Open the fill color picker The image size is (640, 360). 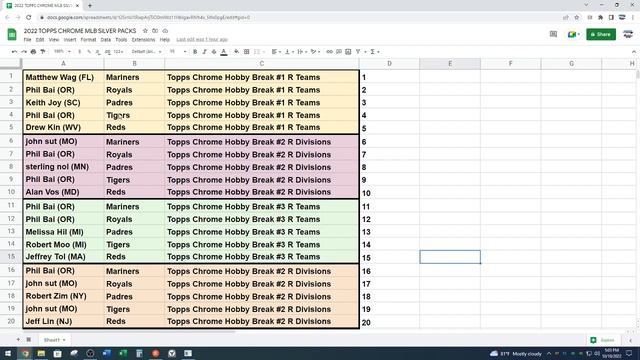click(x=236, y=52)
